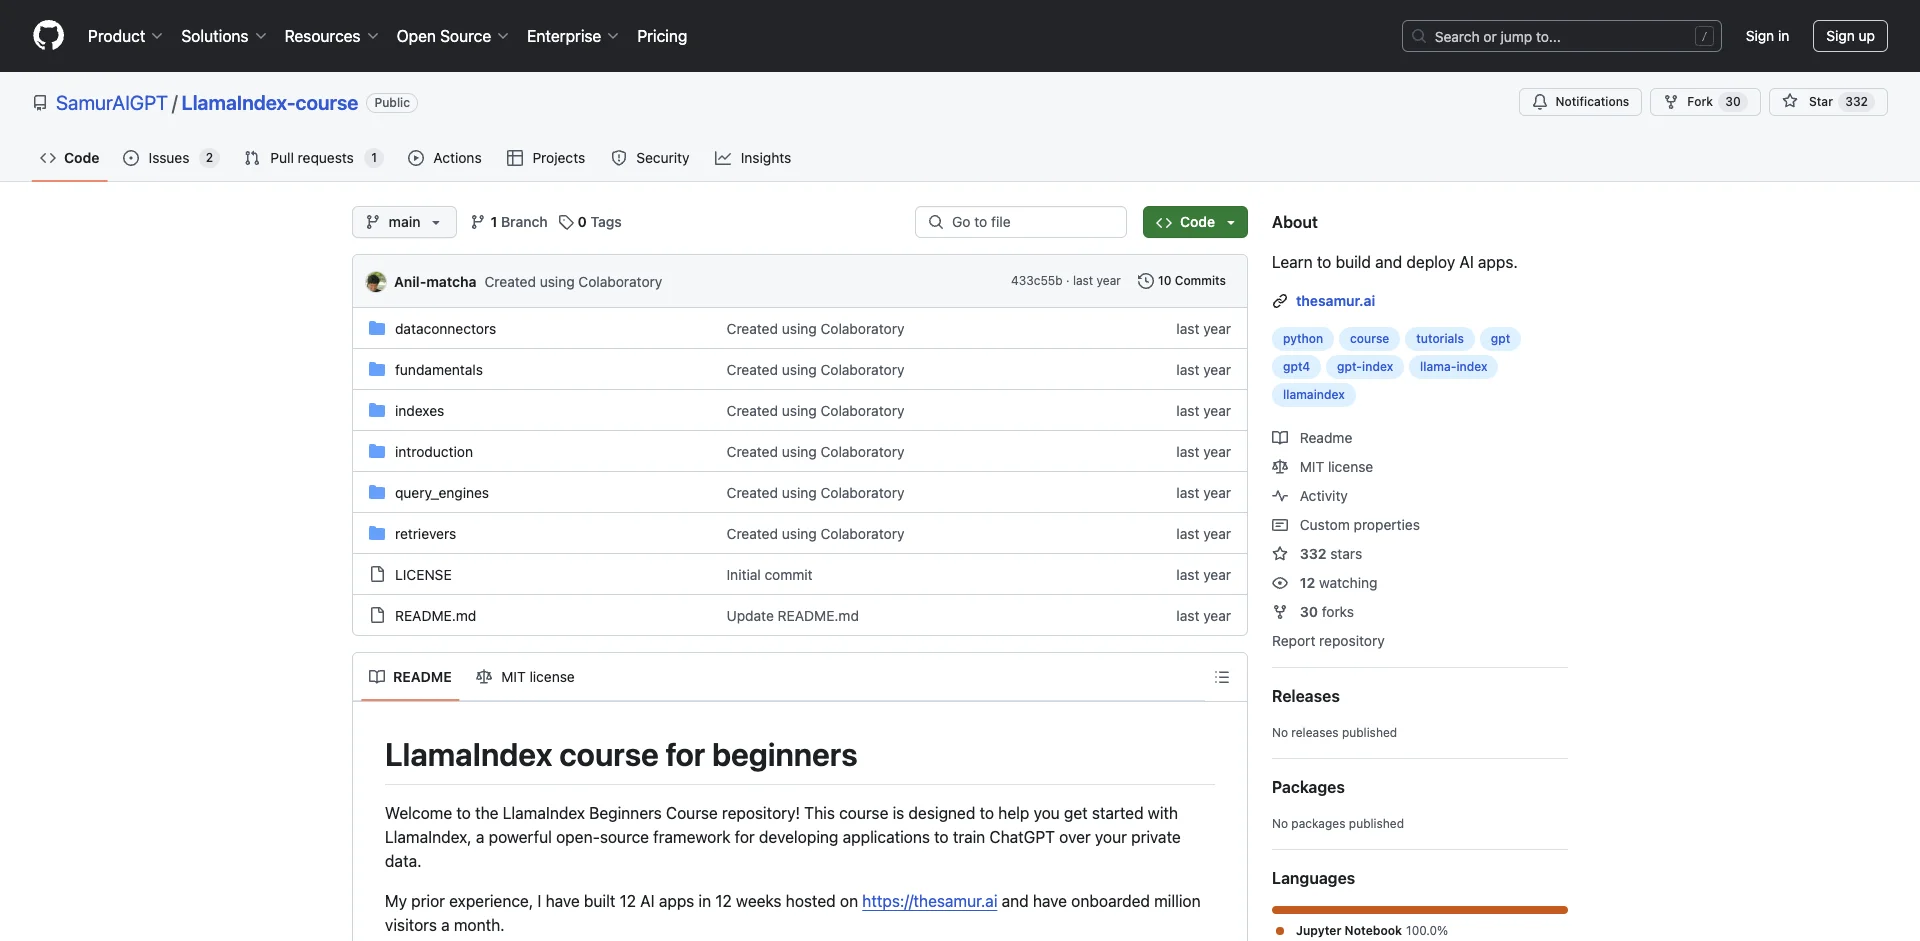View the Insights tab

pyautogui.click(x=753, y=158)
